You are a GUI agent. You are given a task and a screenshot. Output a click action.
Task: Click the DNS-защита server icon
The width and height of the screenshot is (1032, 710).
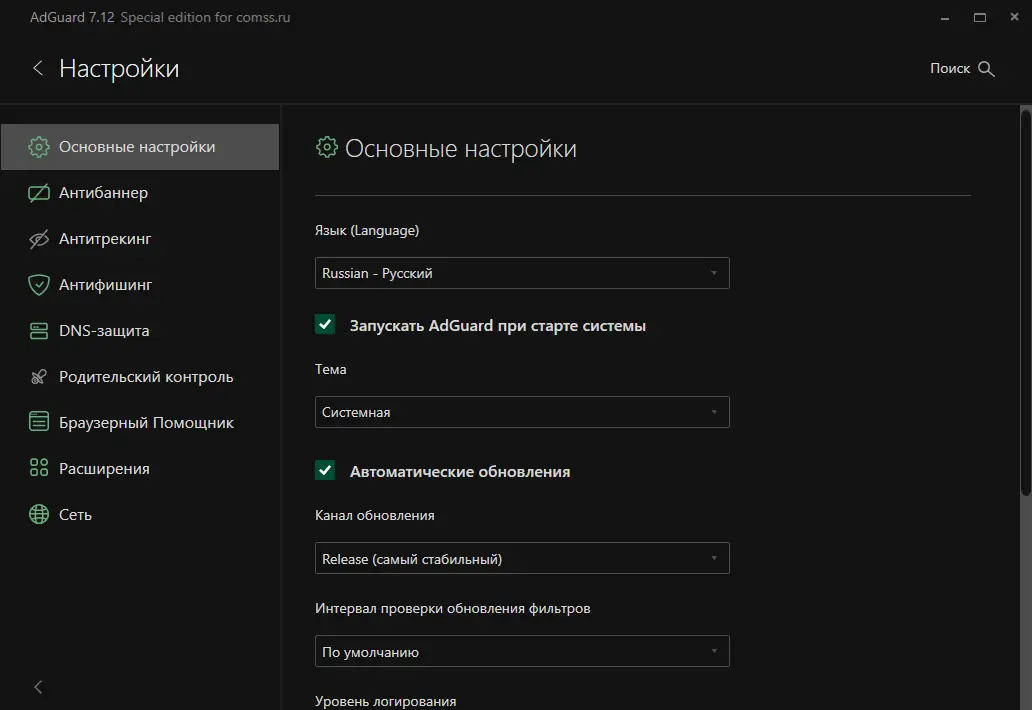pyautogui.click(x=39, y=331)
